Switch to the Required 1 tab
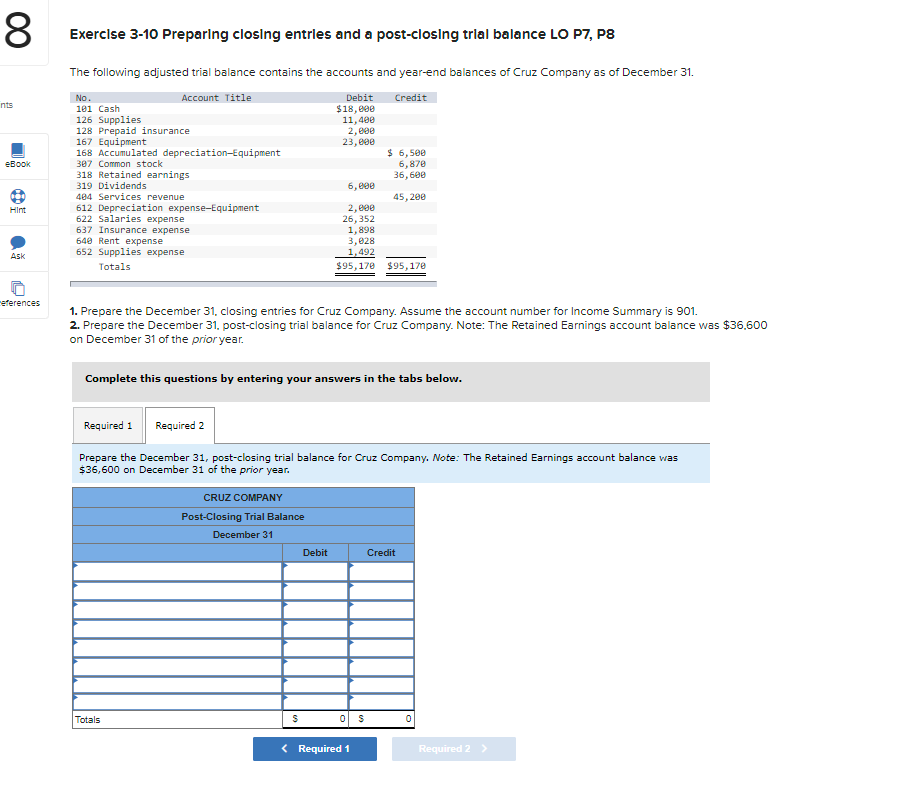The width and height of the screenshot is (903, 799). pyautogui.click(x=107, y=425)
